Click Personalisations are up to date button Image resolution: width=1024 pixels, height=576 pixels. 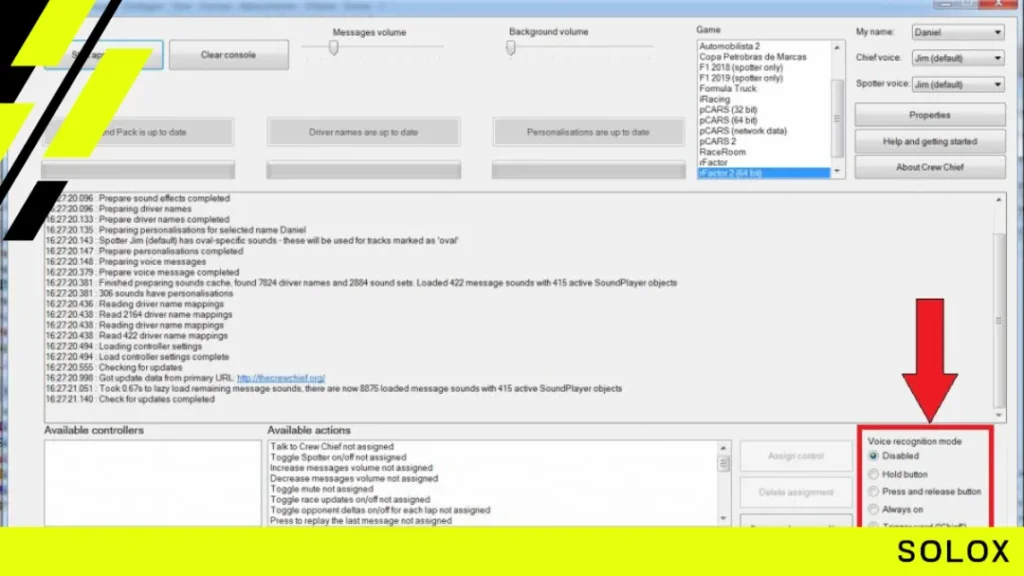pyautogui.click(x=588, y=132)
